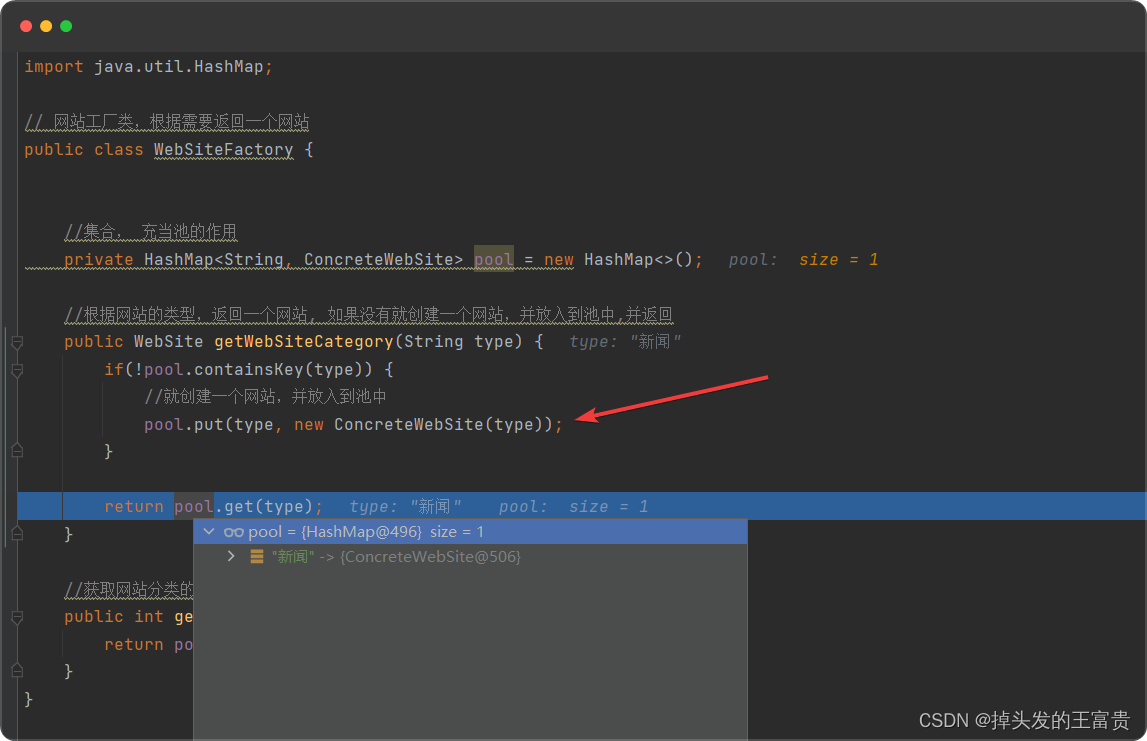The height and width of the screenshot is (741, 1147).
Task: Click the highlighted pool field declaration
Action: pyautogui.click(x=494, y=259)
